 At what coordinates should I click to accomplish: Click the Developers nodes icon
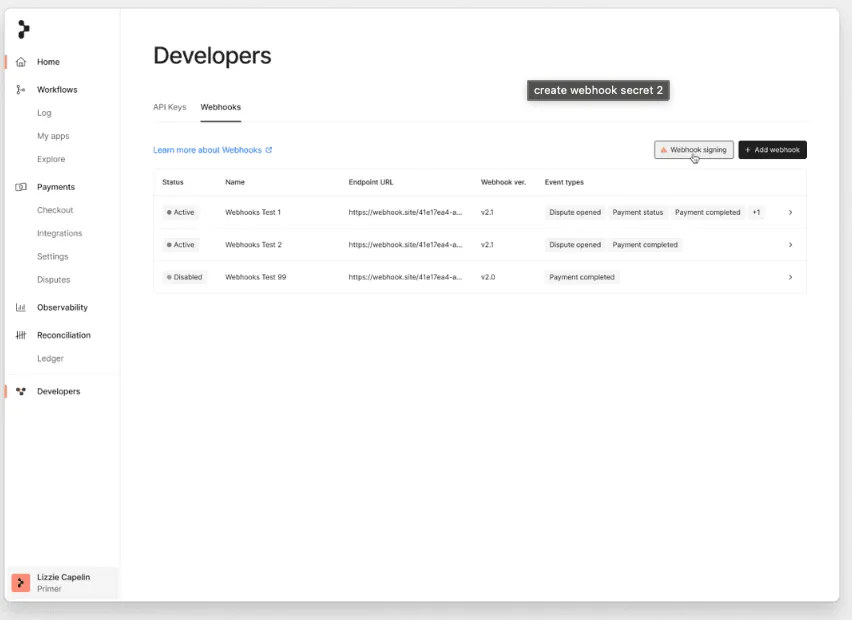pyautogui.click(x=21, y=391)
